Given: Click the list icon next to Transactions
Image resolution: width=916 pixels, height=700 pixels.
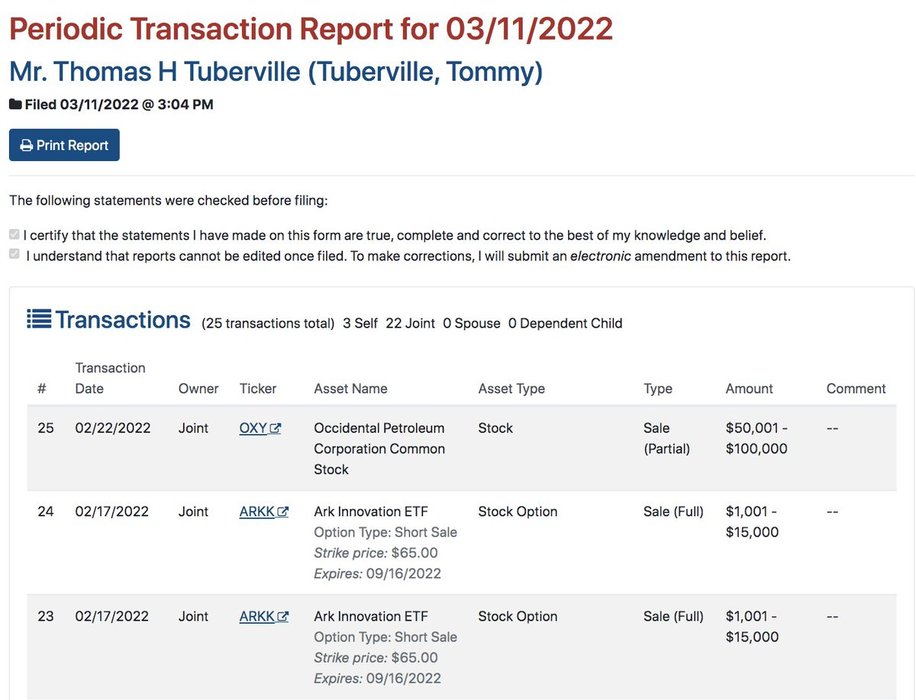Looking at the screenshot, I should point(39,319).
